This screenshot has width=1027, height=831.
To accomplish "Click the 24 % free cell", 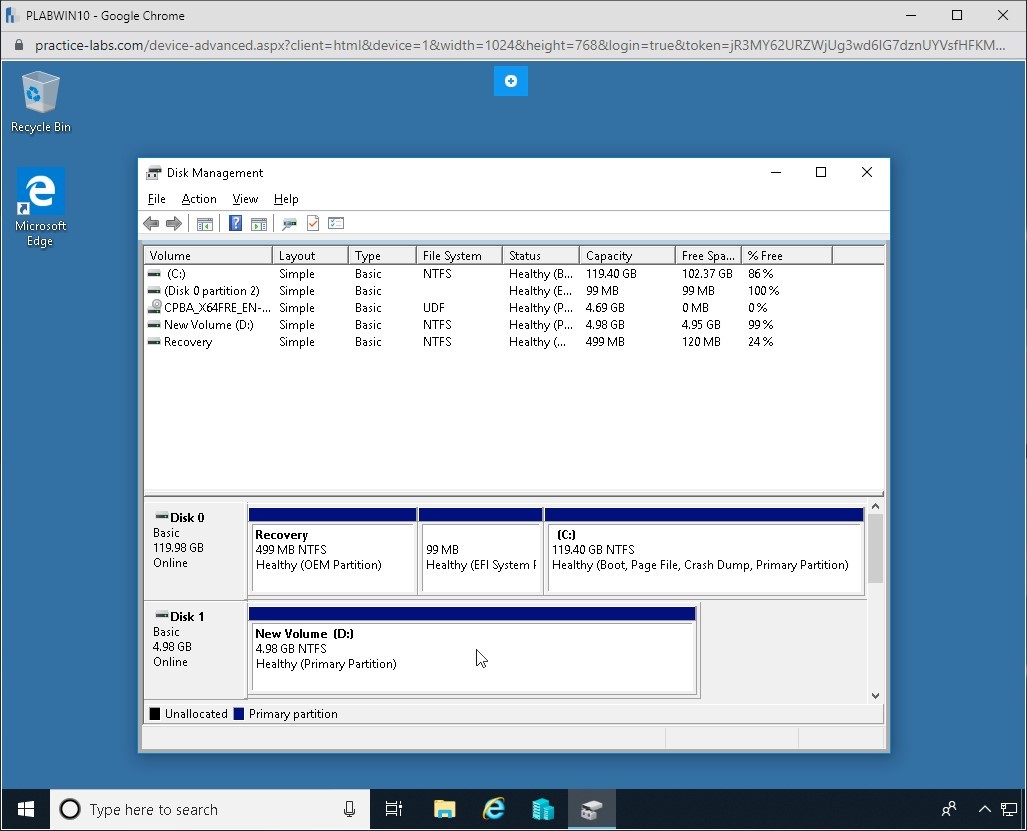I will coord(760,342).
